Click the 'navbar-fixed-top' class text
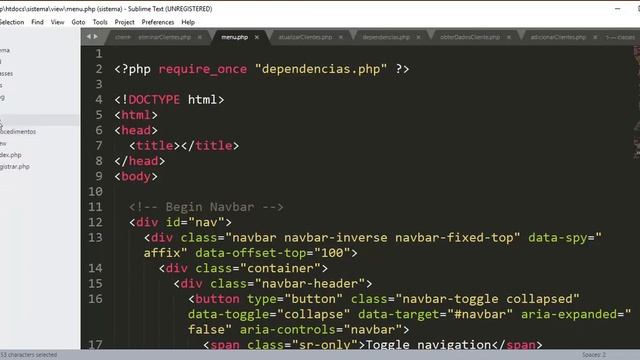 click(x=454, y=238)
